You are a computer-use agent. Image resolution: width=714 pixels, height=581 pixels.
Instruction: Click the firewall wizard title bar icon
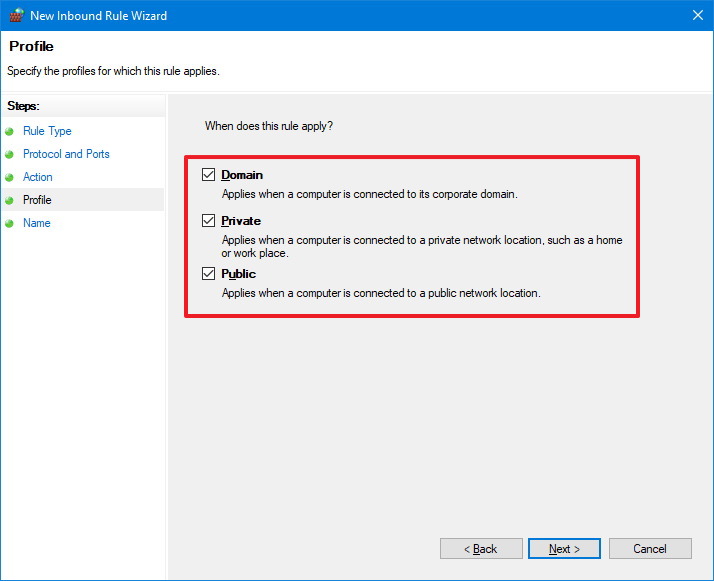coord(16,15)
